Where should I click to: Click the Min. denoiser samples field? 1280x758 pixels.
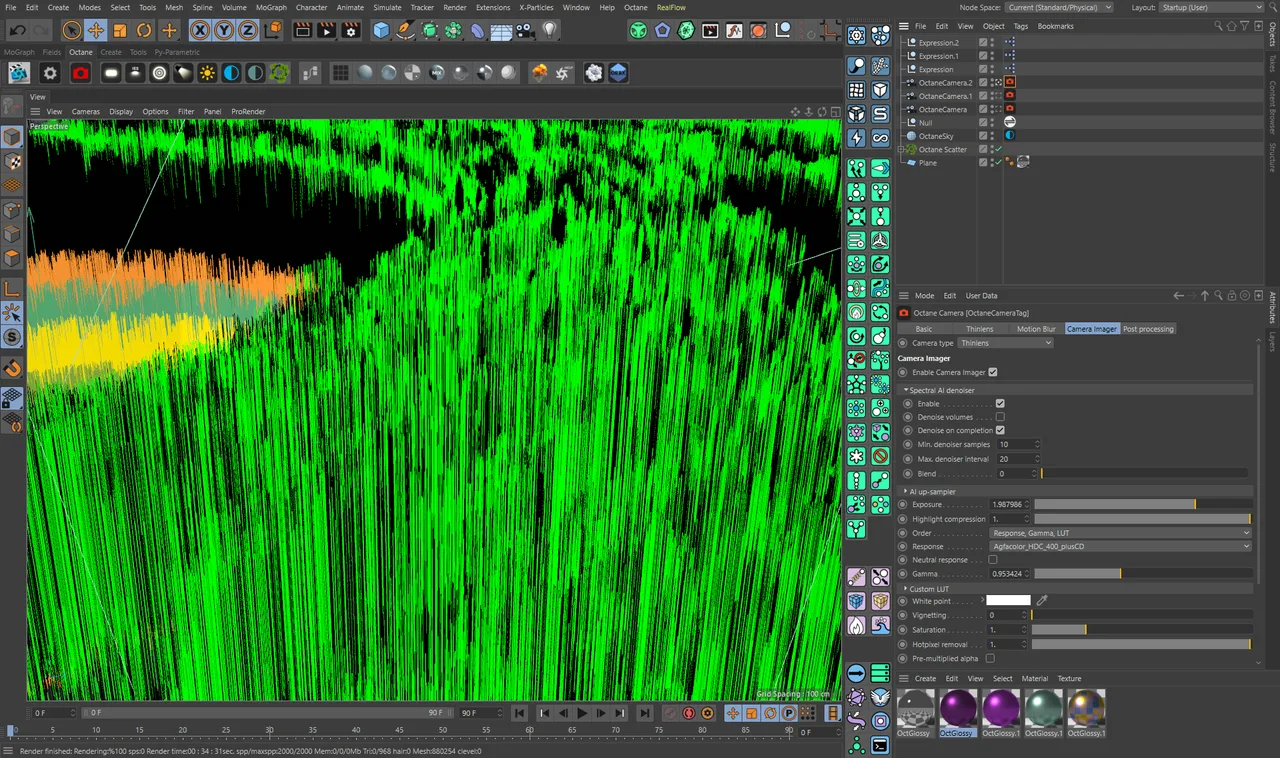(x=1018, y=444)
